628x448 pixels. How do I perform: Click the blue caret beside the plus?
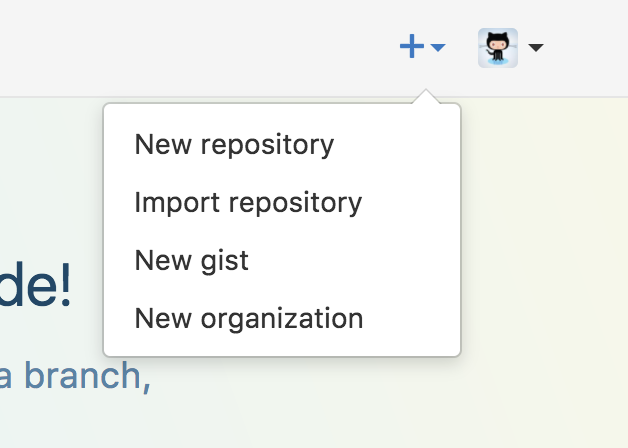(x=438, y=48)
